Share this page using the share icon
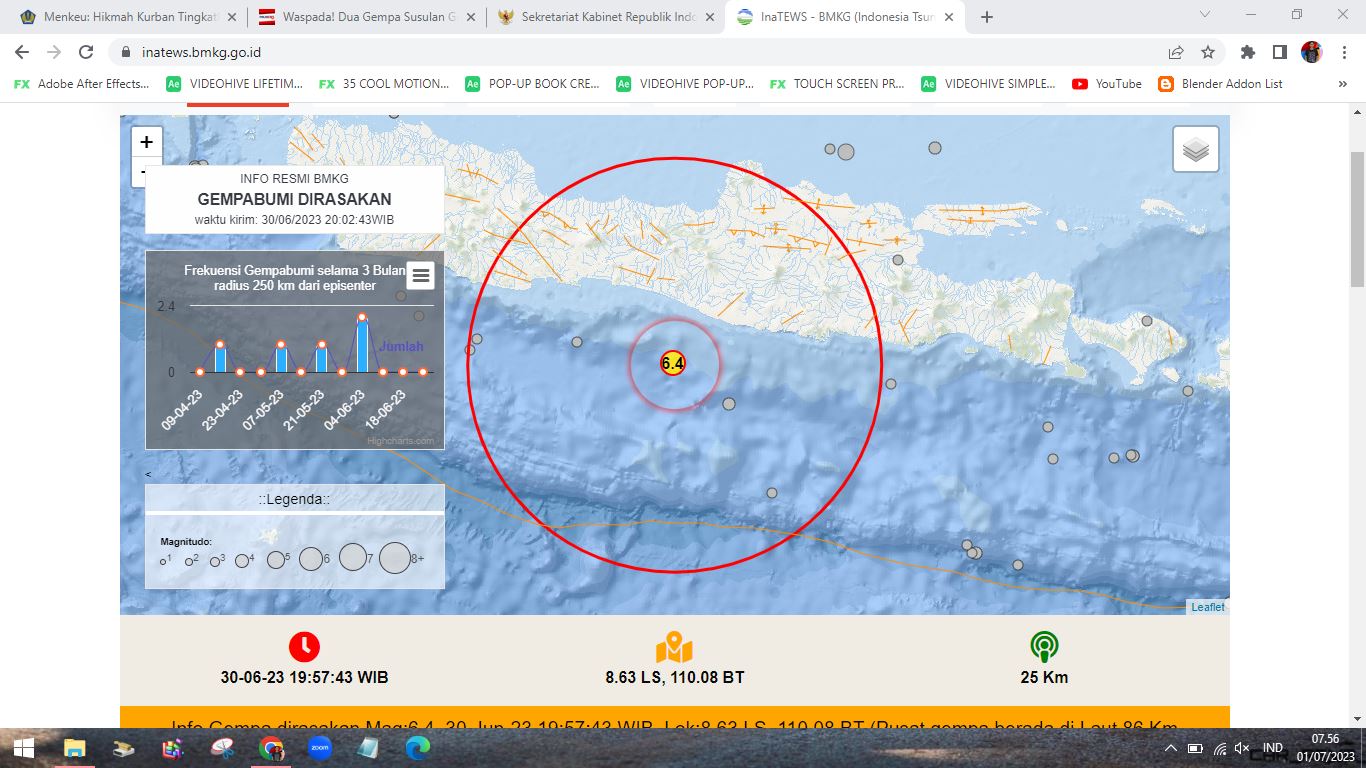This screenshot has height=768, width=1366. [1176, 52]
